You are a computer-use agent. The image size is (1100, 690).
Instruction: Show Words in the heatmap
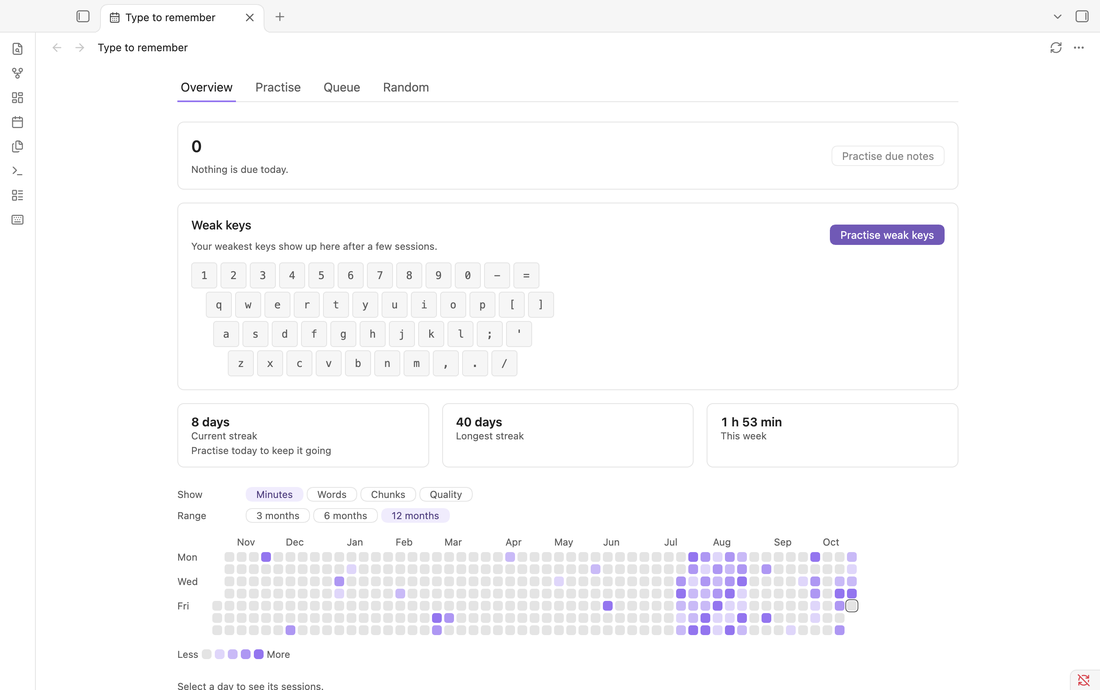332,494
